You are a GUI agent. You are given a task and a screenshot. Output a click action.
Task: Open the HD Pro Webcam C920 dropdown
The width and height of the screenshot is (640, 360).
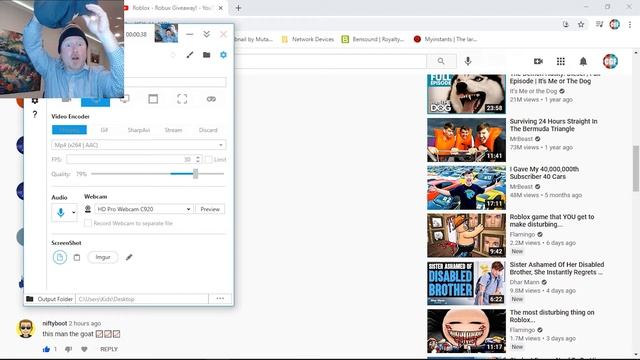coord(143,209)
